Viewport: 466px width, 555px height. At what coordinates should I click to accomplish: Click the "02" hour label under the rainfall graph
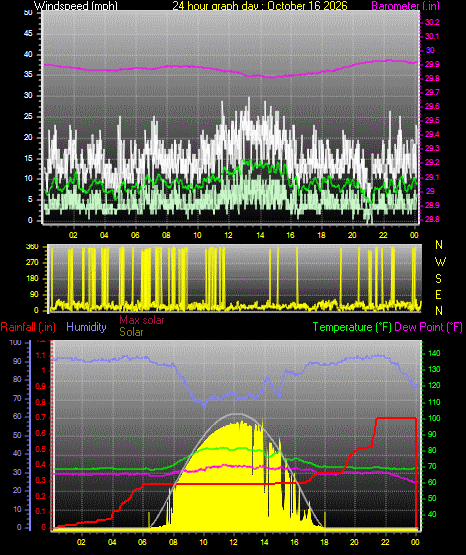coord(81,542)
